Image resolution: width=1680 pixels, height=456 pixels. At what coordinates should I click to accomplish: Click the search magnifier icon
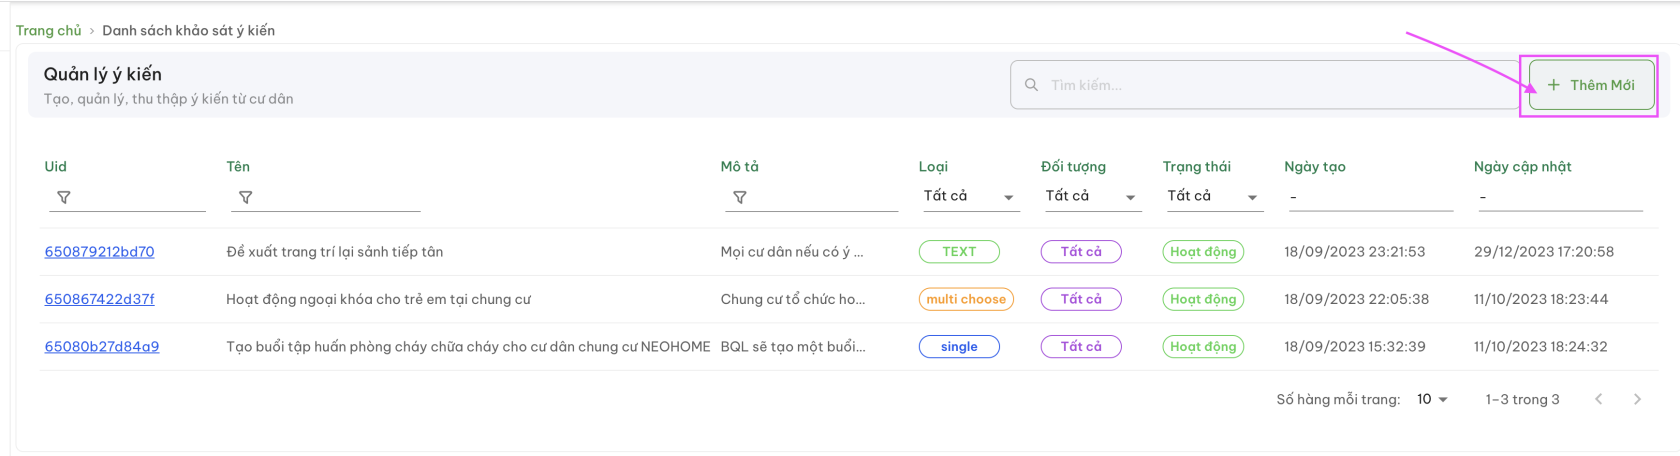click(x=1031, y=85)
